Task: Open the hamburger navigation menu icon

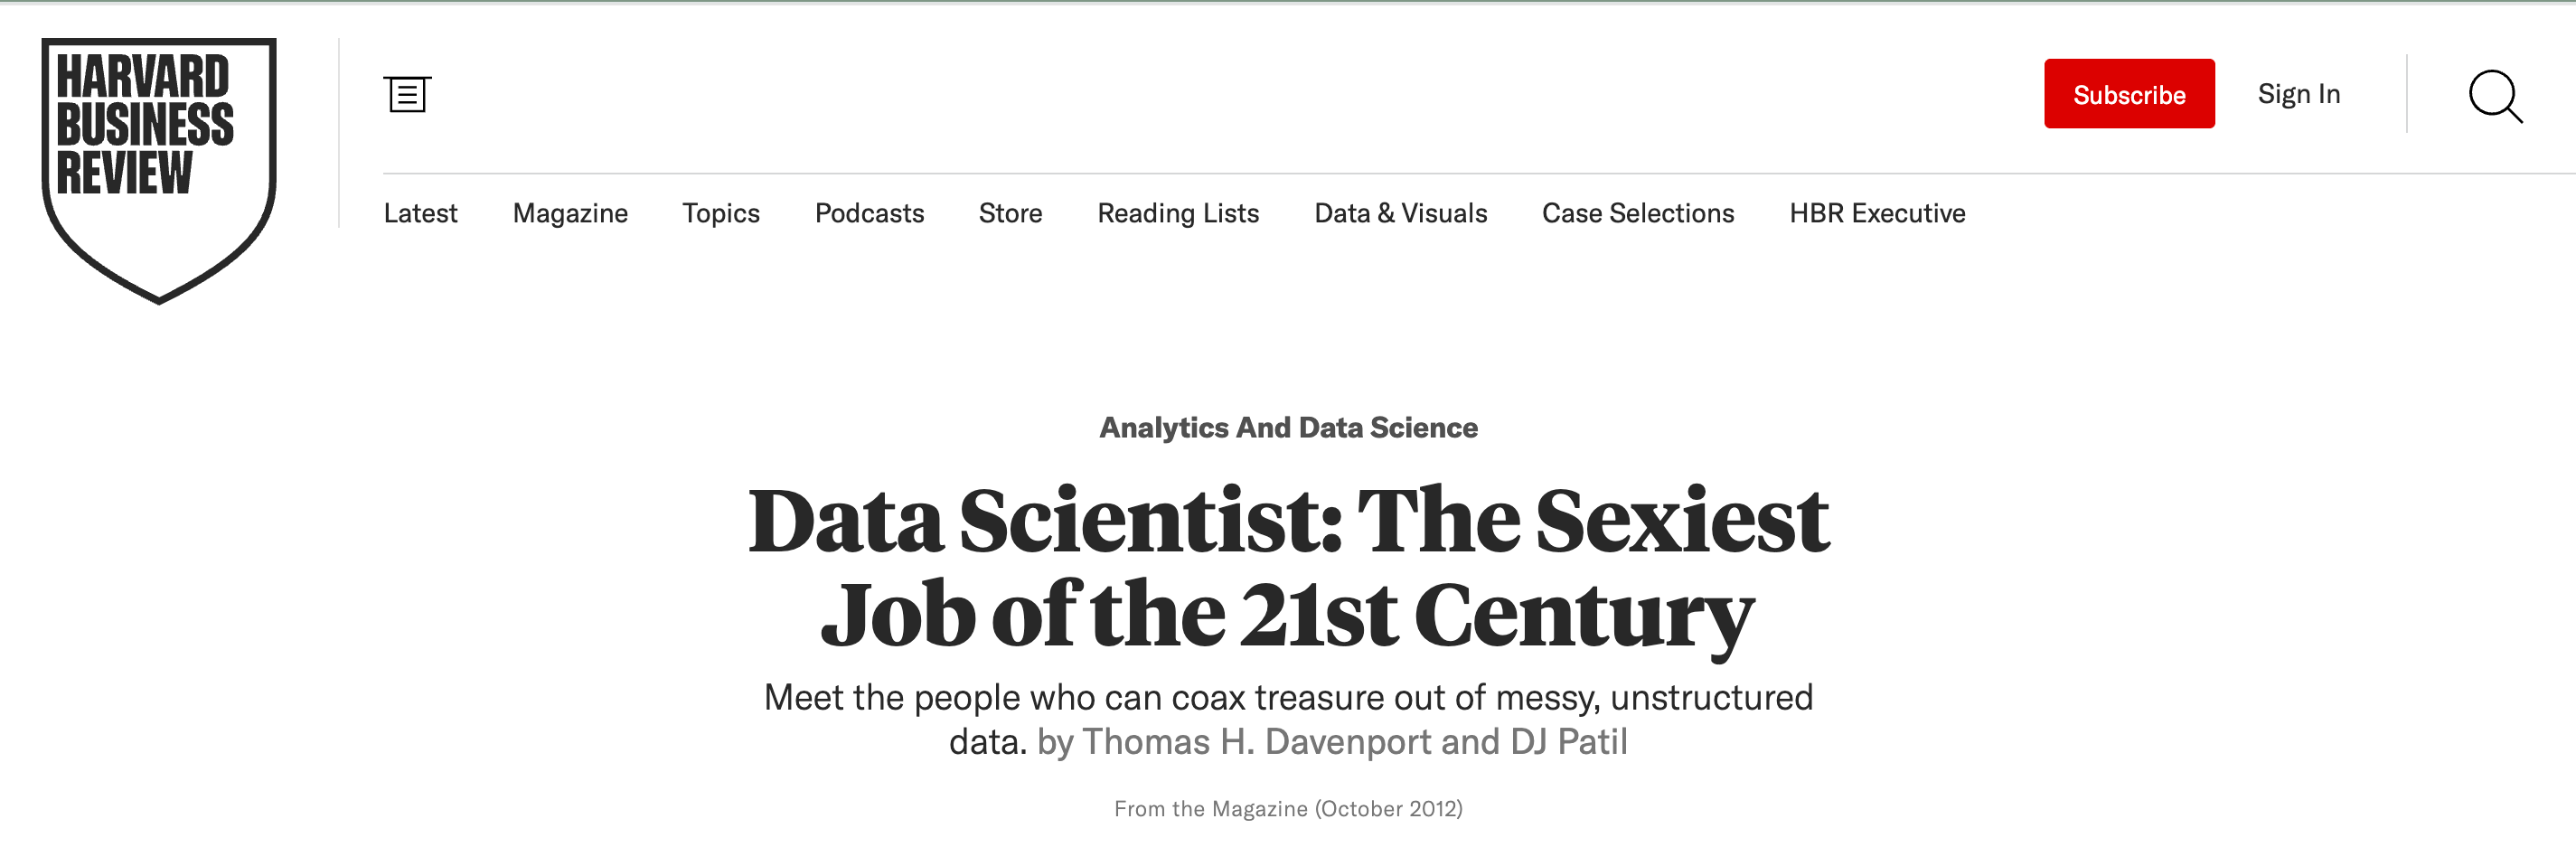Action: tap(407, 95)
